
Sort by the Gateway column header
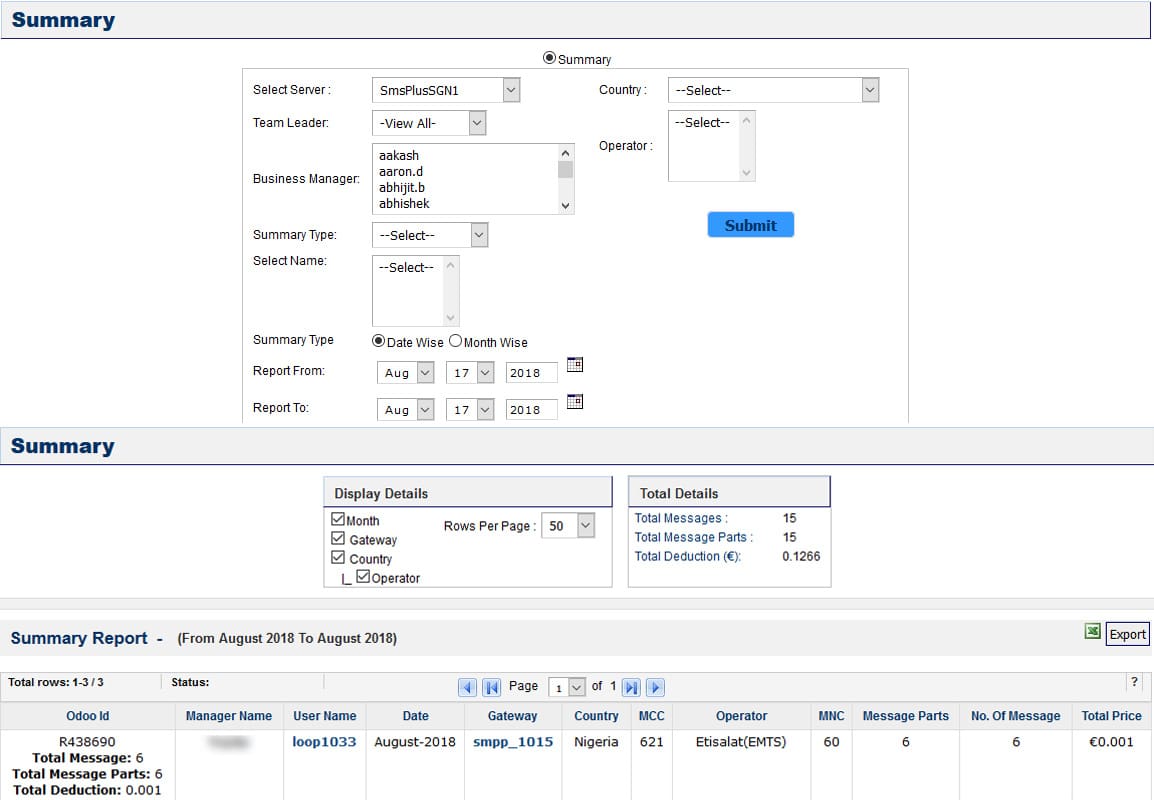(x=512, y=715)
